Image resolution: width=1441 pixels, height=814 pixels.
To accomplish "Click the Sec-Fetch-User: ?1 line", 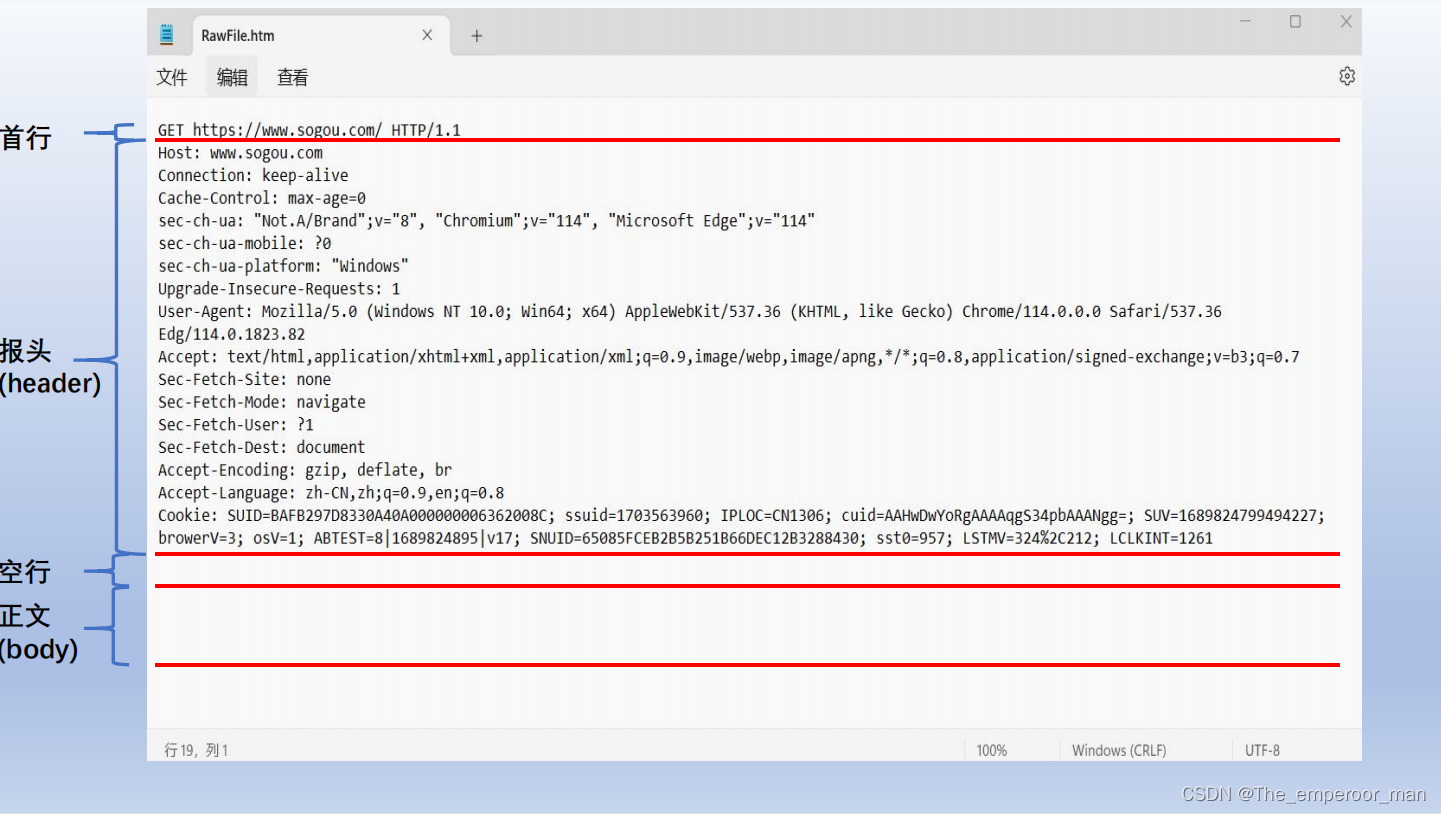I will pyautogui.click(x=236, y=425).
